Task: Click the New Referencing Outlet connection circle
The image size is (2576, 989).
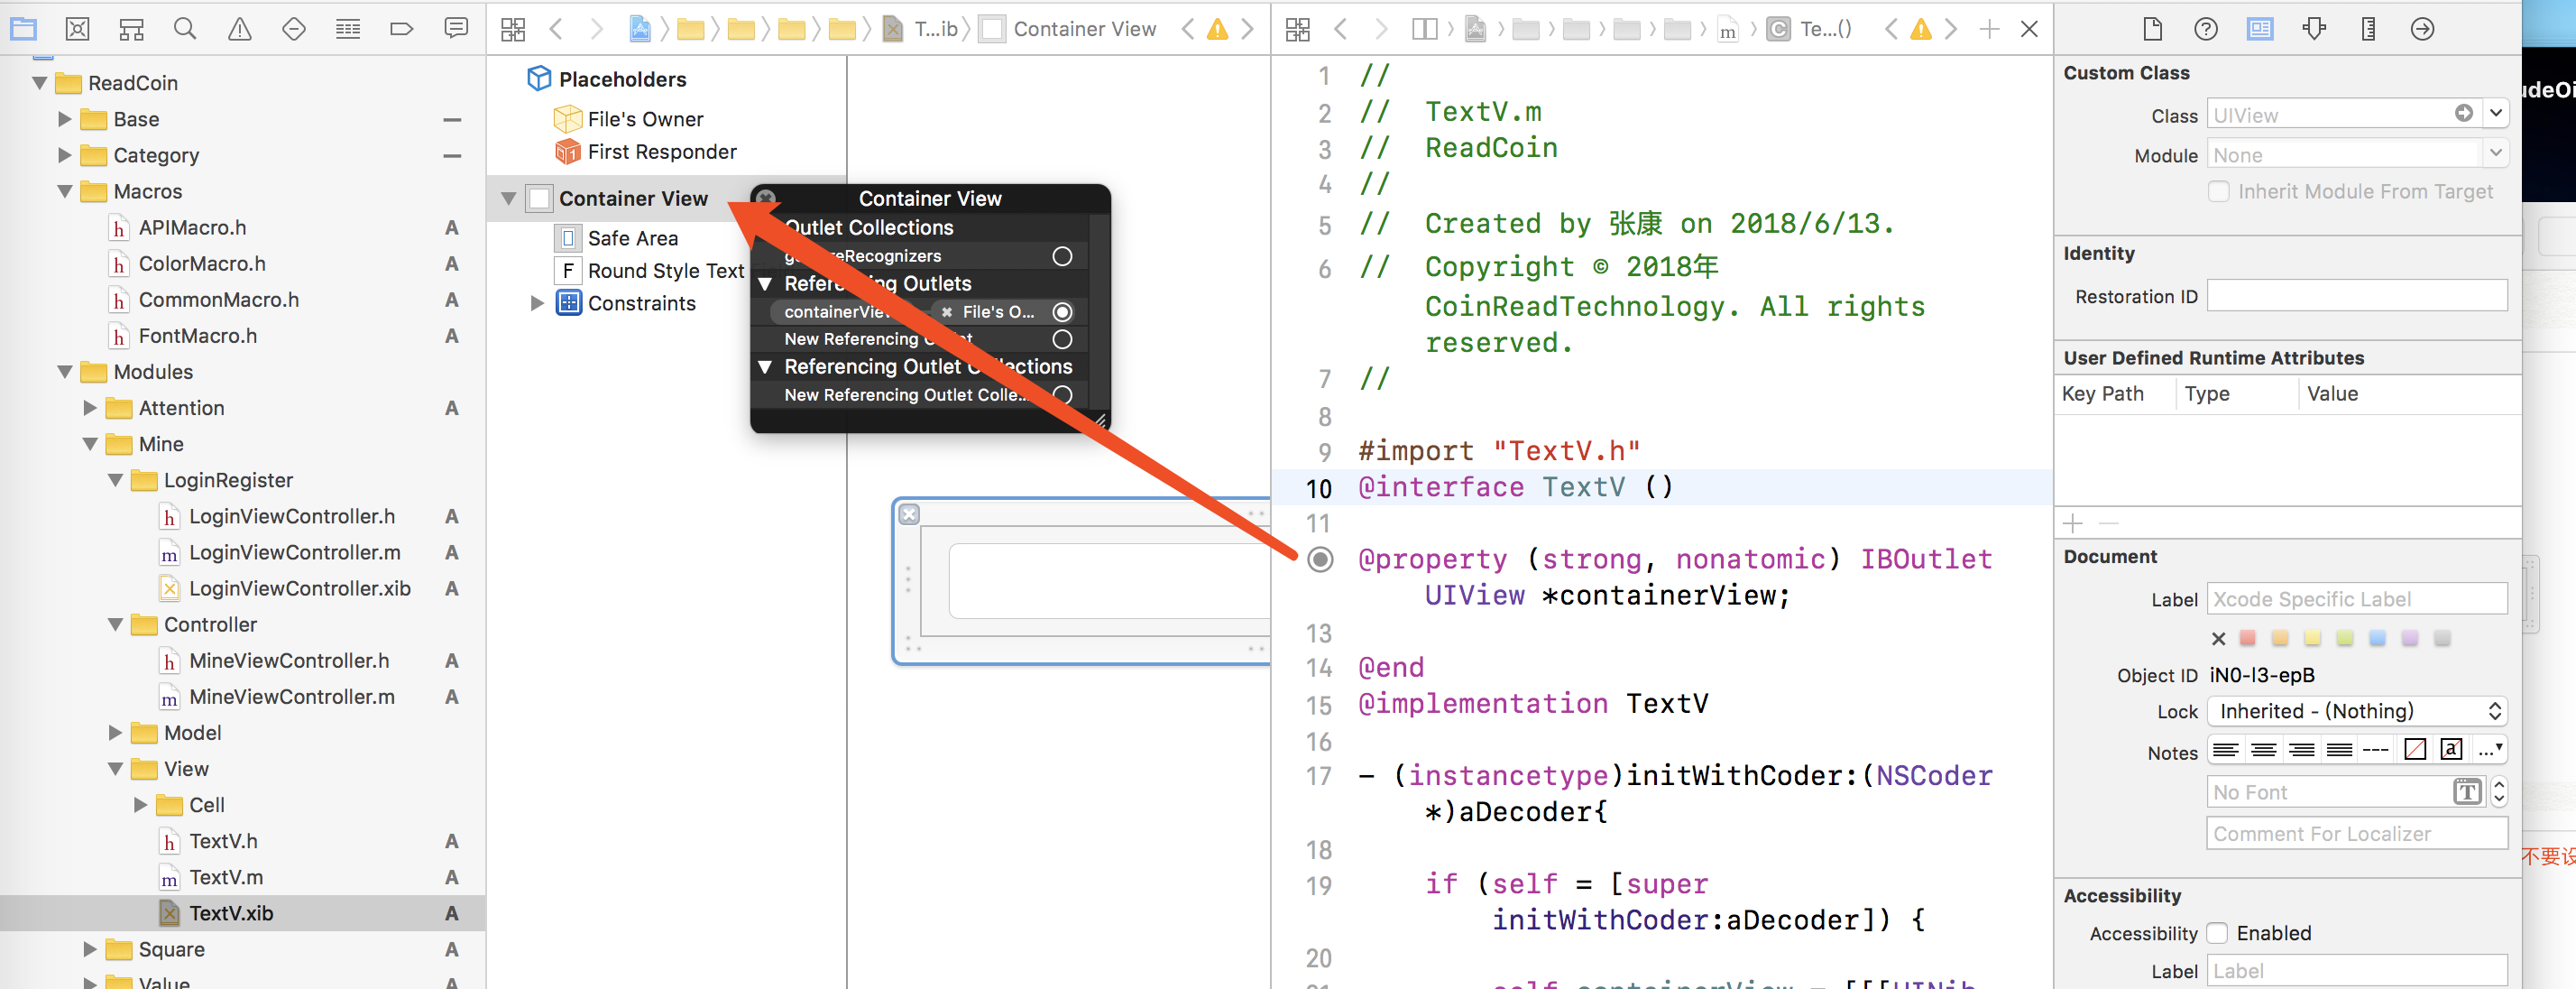Action: pos(1062,339)
